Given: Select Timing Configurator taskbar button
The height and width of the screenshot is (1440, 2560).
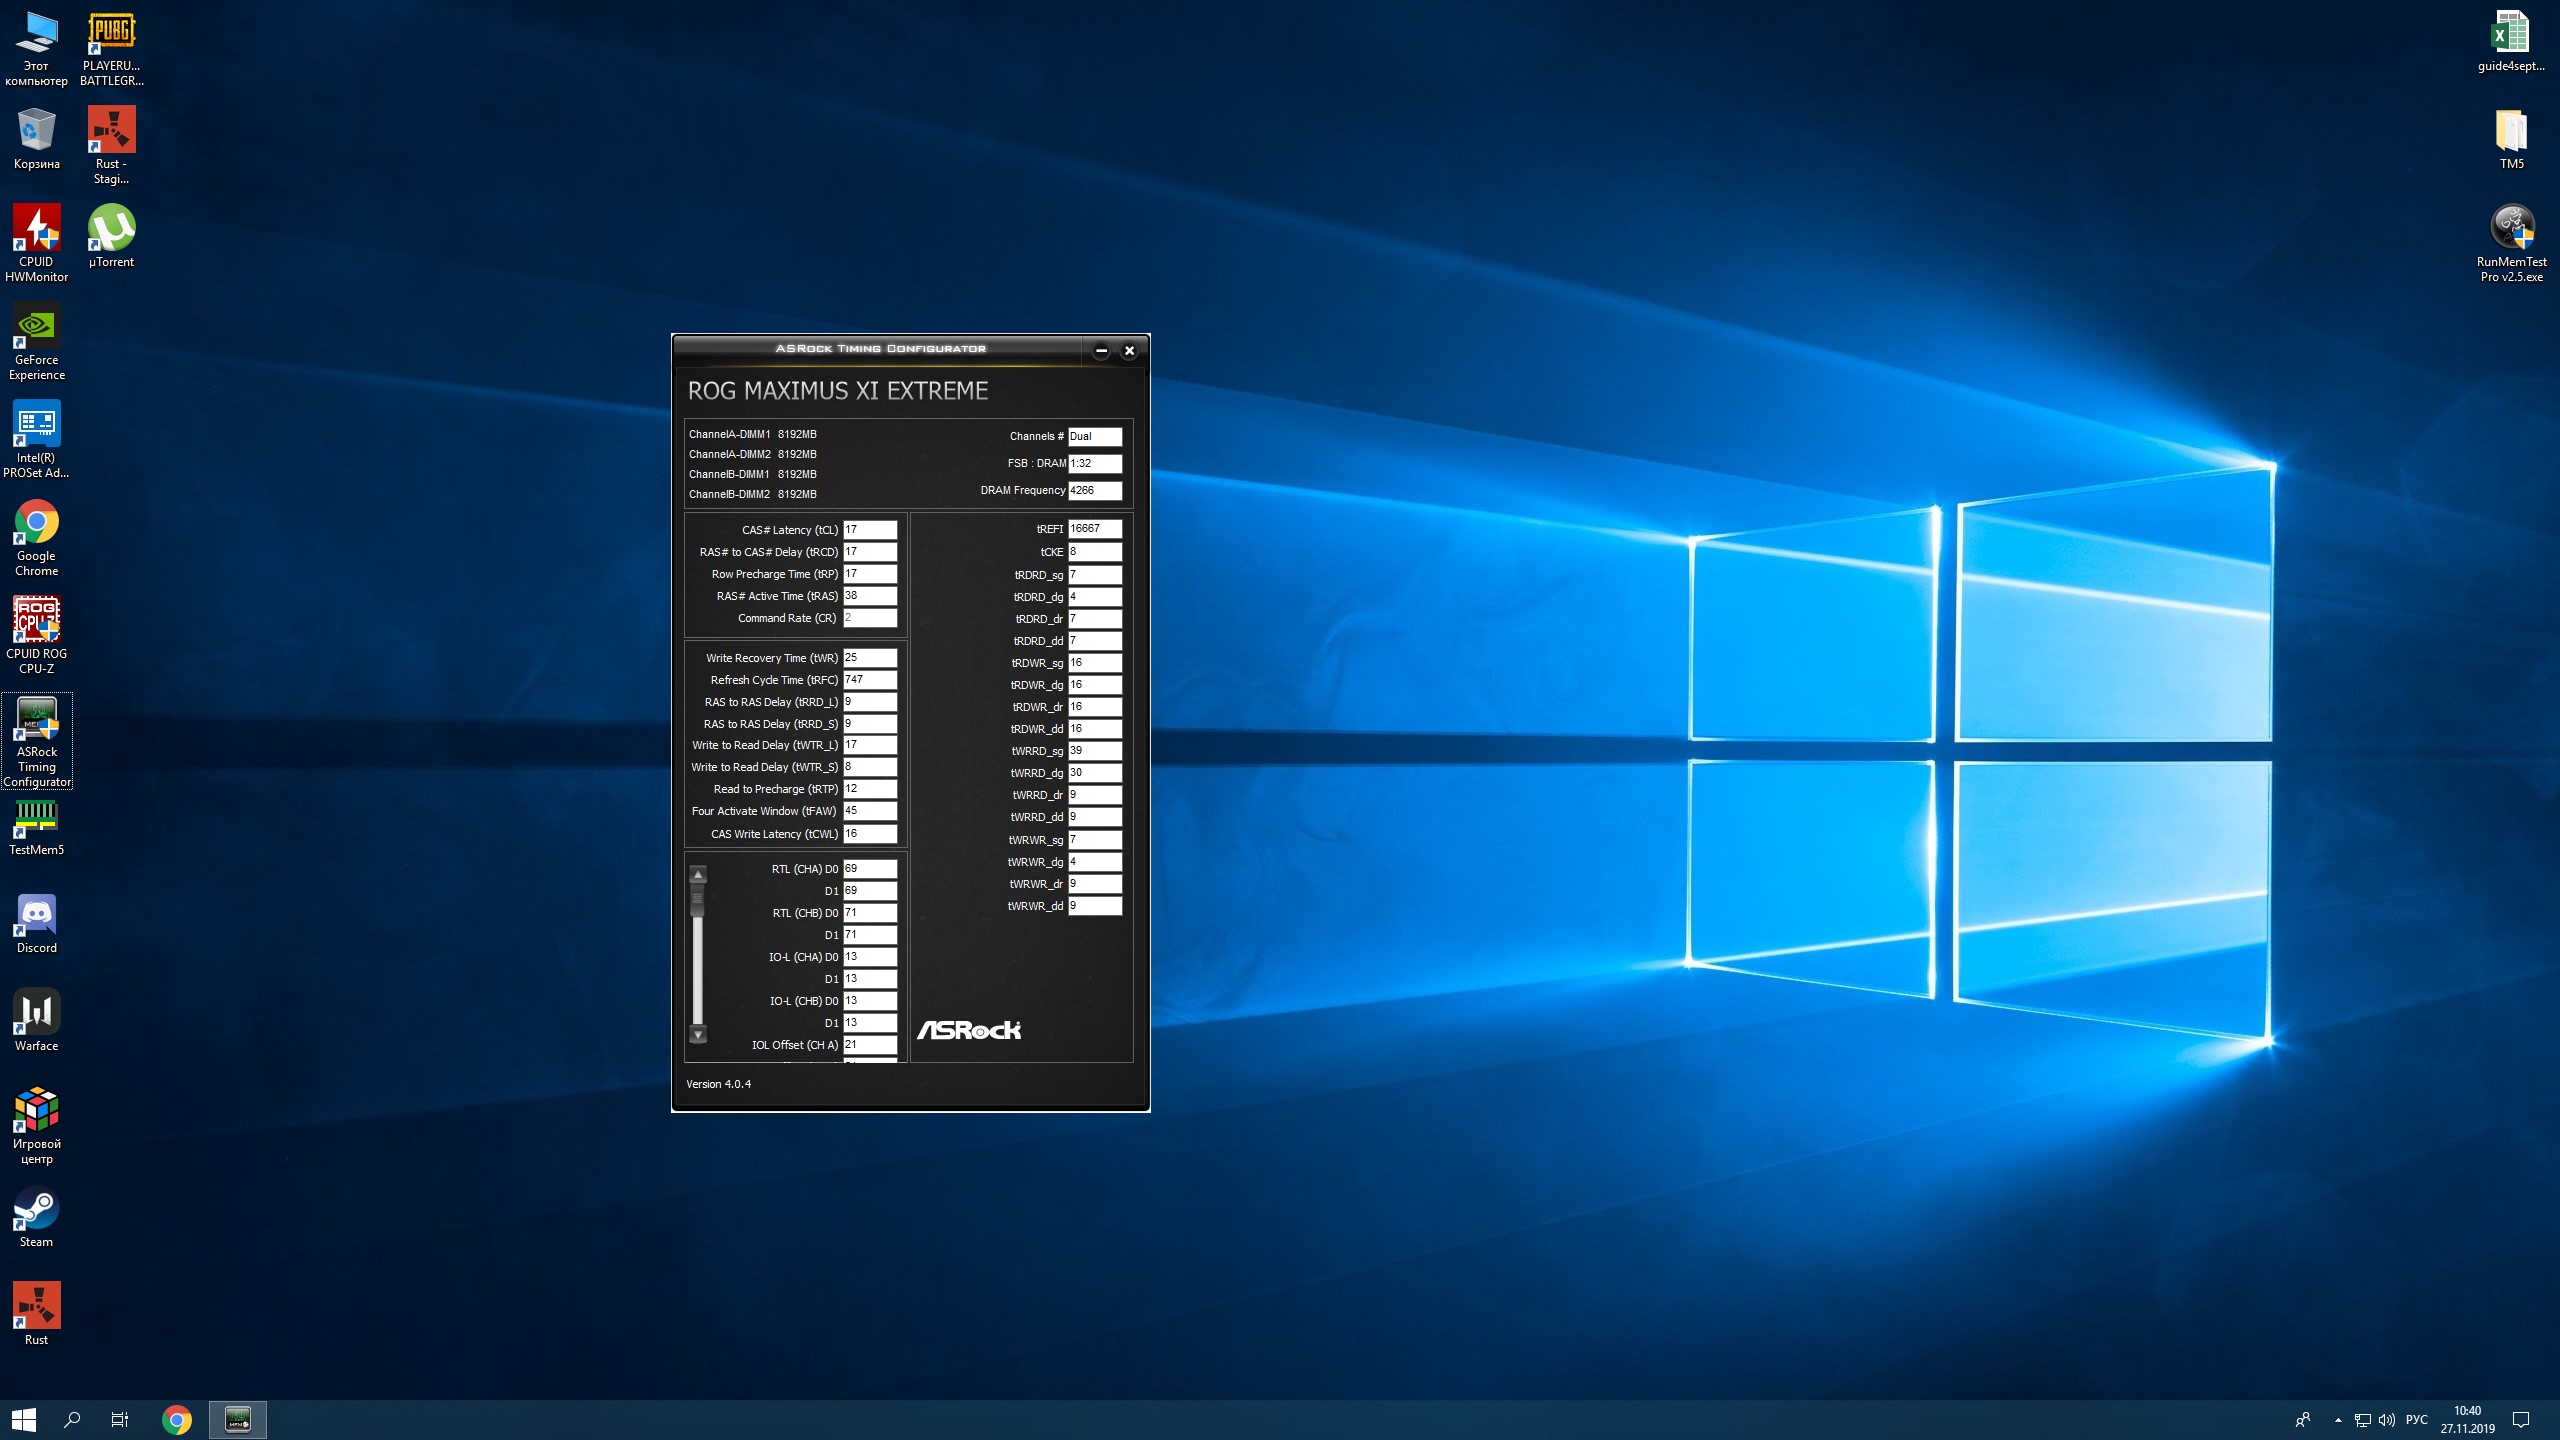Looking at the screenshot, I should coord(238,1419).
